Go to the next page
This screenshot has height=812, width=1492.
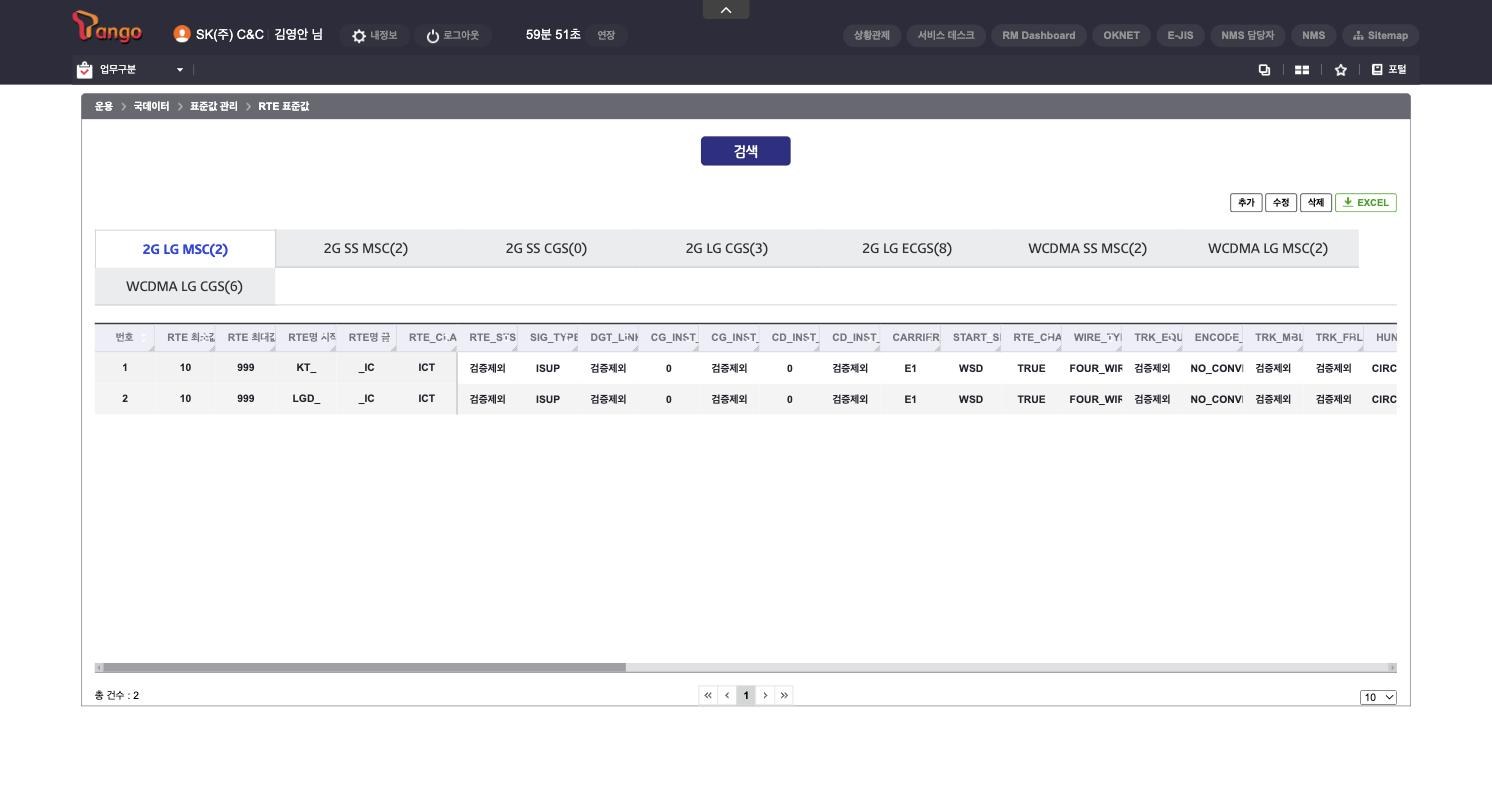coord(765,695)
